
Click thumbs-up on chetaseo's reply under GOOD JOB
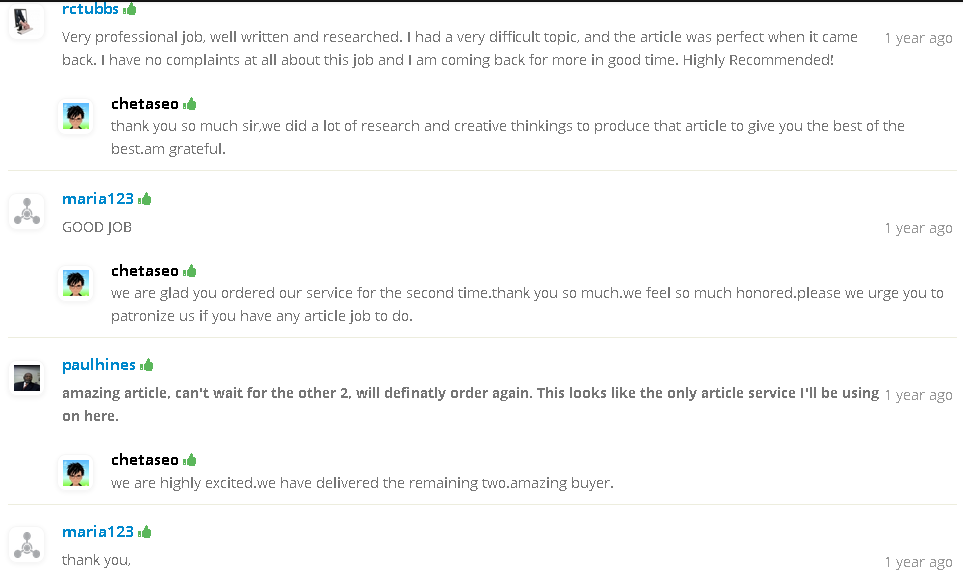point(190,271)
